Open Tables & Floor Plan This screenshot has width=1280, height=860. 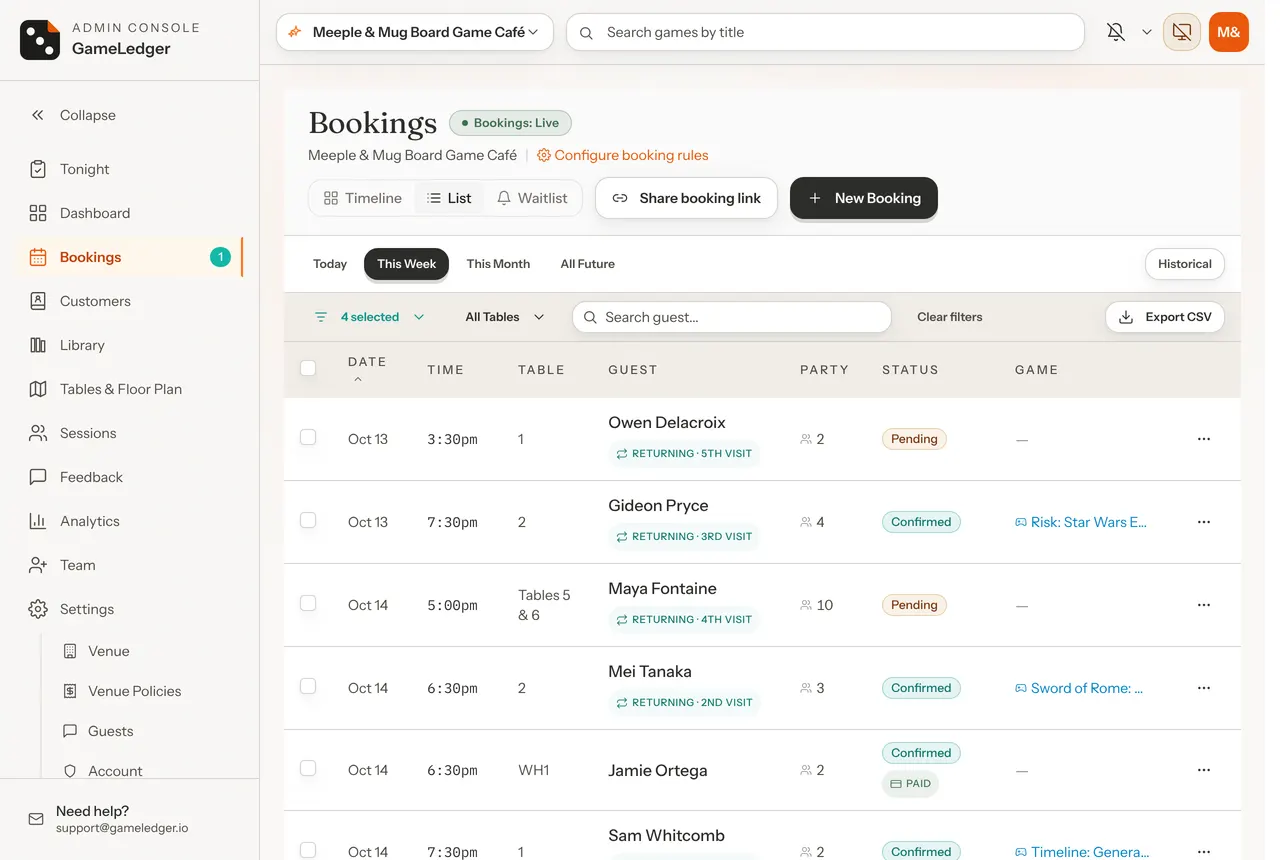[x=130, y=389]
